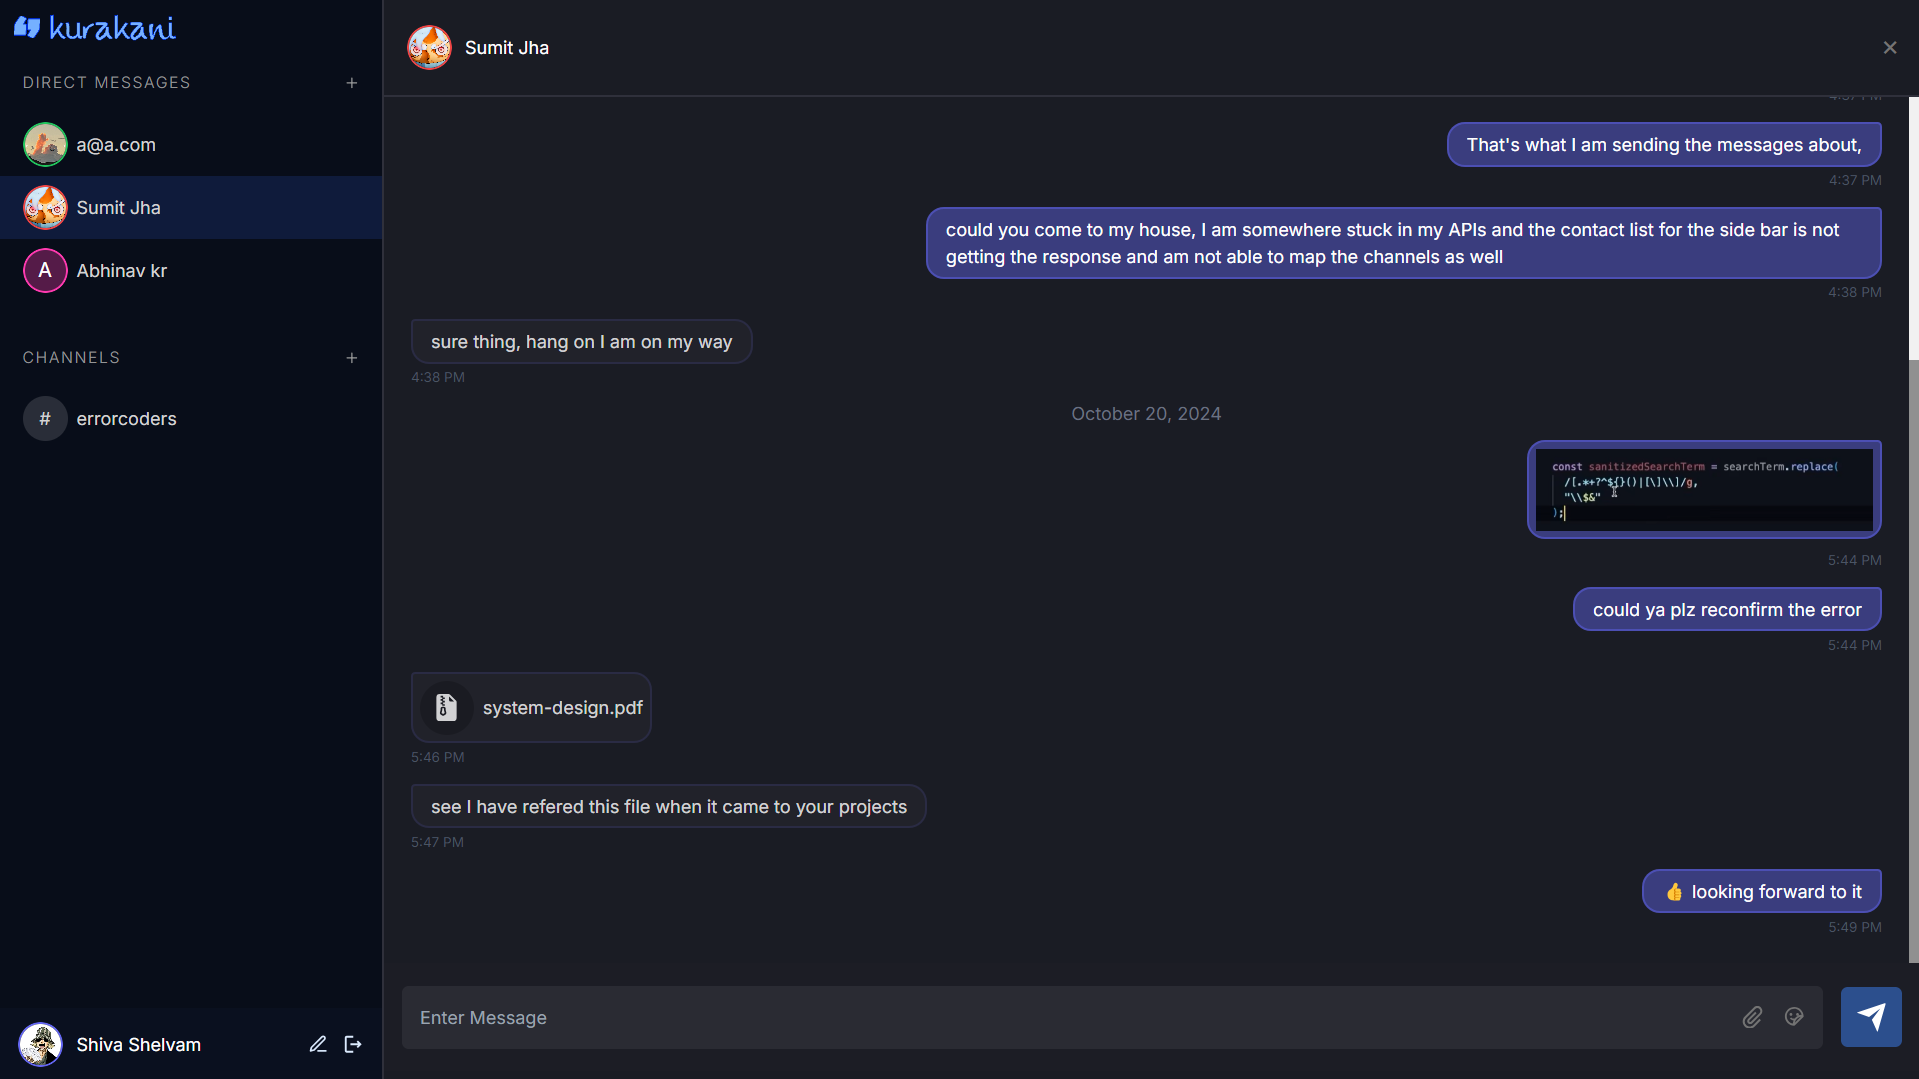1919x1079 pixels.
Task: Open the code screenshot image thumbnail
Action: coord(1704,490)
